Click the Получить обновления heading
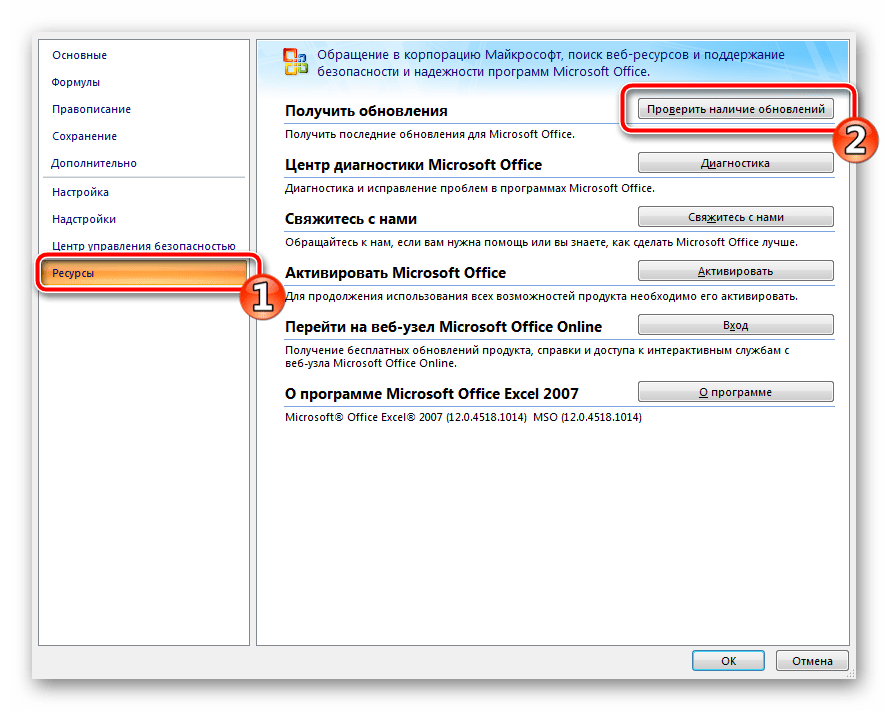 366,111
